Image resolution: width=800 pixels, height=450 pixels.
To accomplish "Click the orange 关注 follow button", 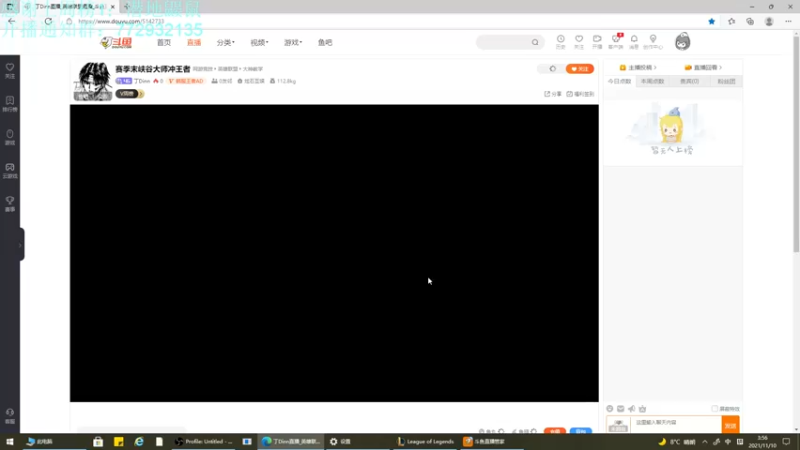I will tap(580, 69).
